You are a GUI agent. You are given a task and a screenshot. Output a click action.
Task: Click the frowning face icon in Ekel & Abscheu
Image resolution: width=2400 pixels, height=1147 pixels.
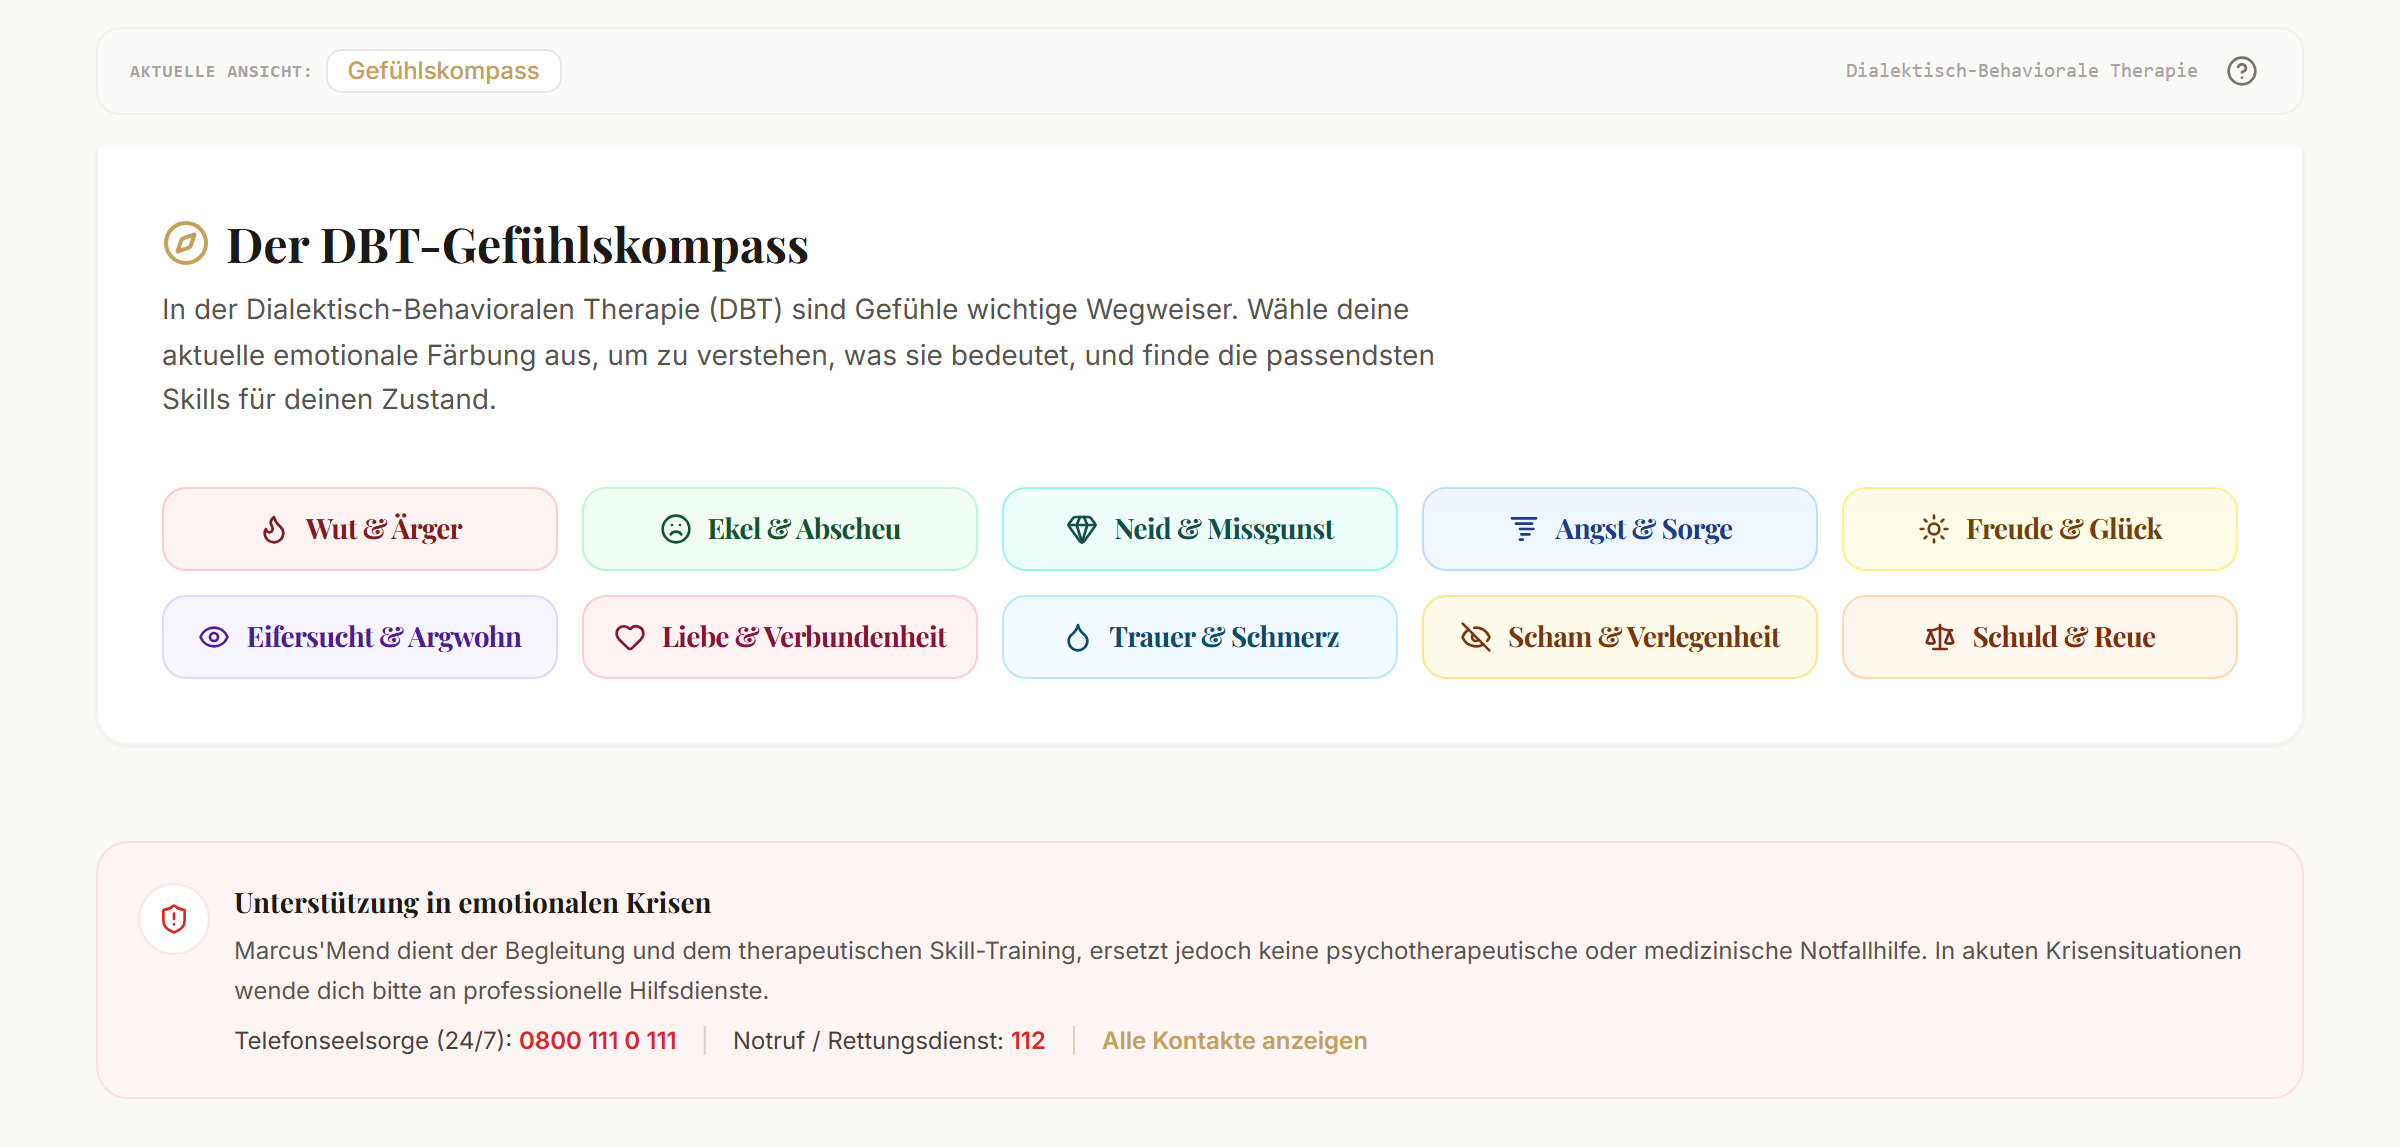point(676,529)
